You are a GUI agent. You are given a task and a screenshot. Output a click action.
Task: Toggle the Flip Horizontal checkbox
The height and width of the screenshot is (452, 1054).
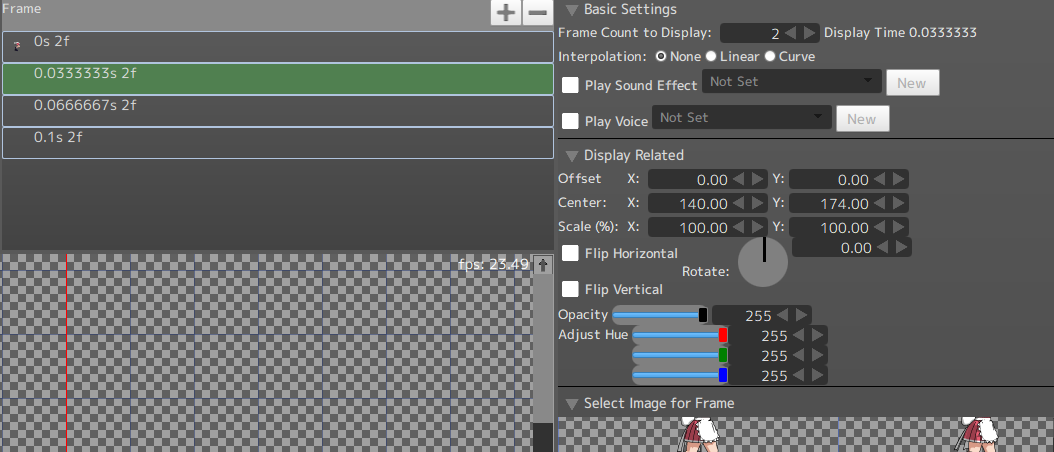pos(570,253)
